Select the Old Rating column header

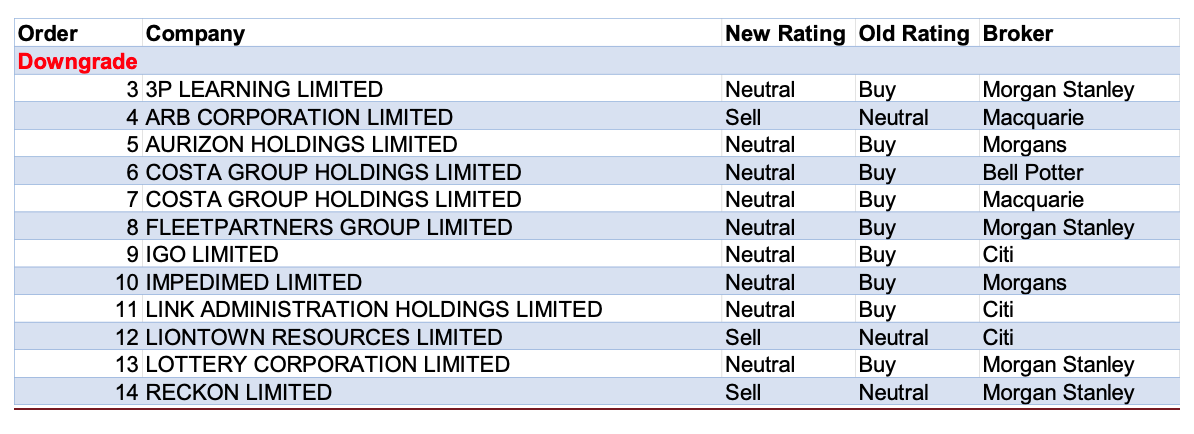[x=914, y=34]
